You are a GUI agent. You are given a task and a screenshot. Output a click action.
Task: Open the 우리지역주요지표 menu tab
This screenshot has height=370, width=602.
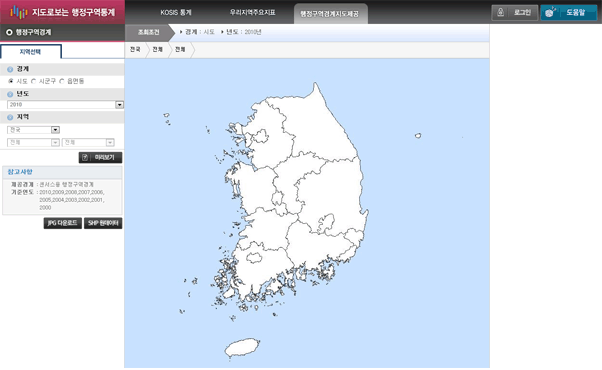(253, 13)
